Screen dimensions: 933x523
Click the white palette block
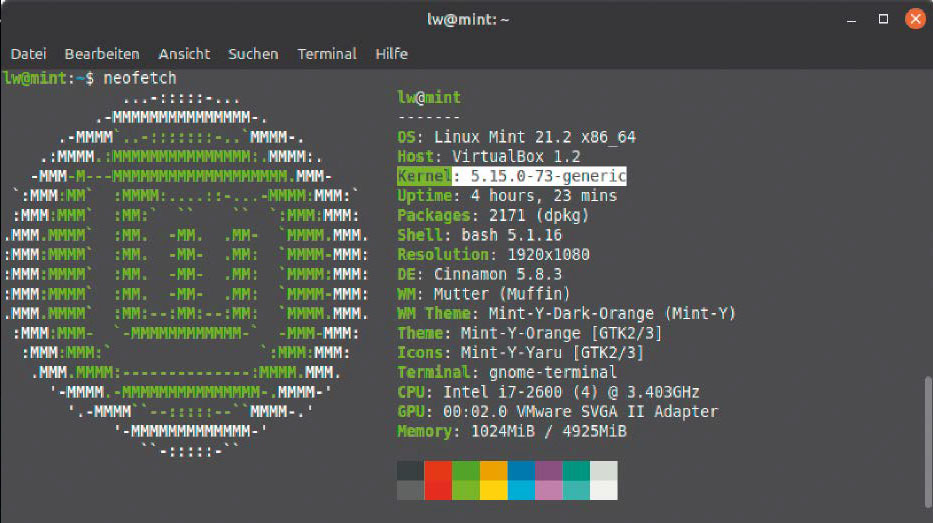(x=604, y=480)
